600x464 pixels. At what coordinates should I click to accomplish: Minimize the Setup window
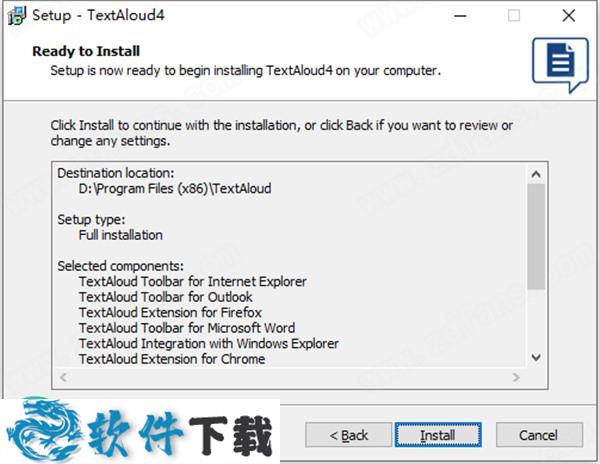point(460,16)
